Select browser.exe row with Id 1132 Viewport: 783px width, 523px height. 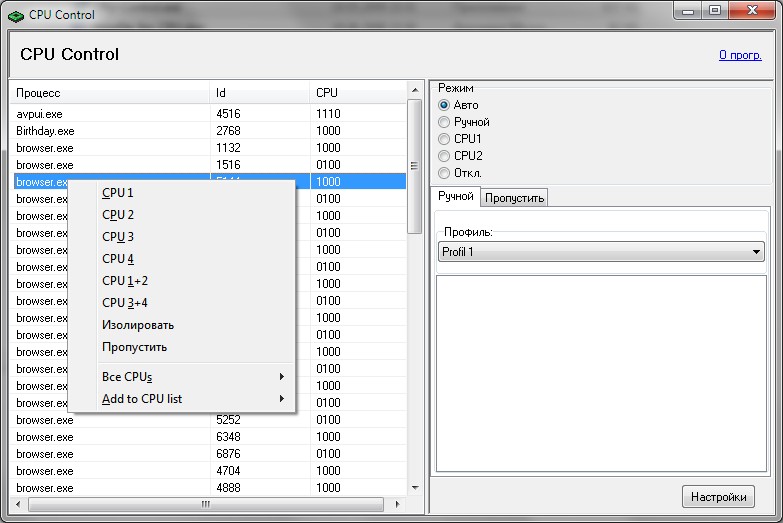point(208,148)
